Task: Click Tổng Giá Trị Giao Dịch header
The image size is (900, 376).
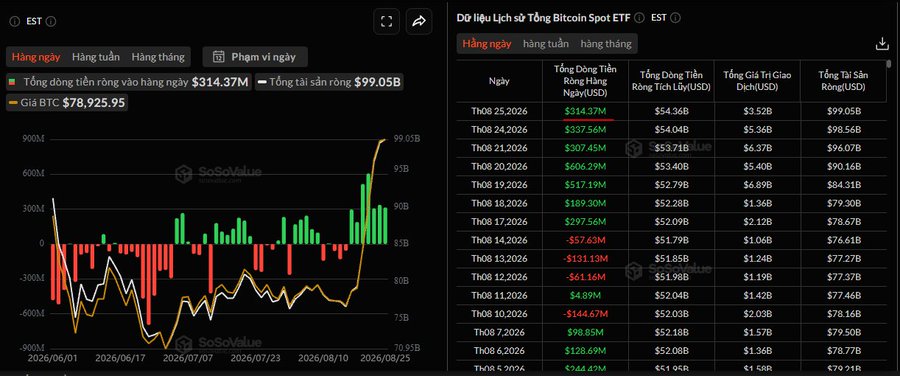Action: coord(758,81)
